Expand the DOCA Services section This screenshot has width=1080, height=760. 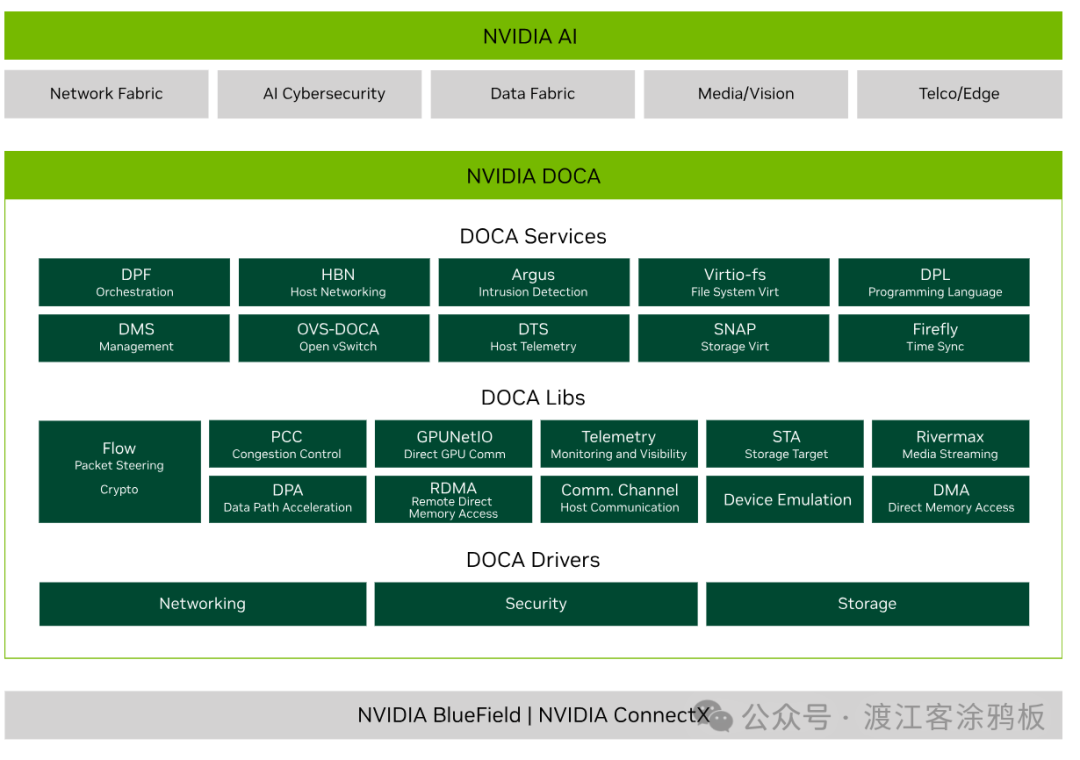[532, 236]
